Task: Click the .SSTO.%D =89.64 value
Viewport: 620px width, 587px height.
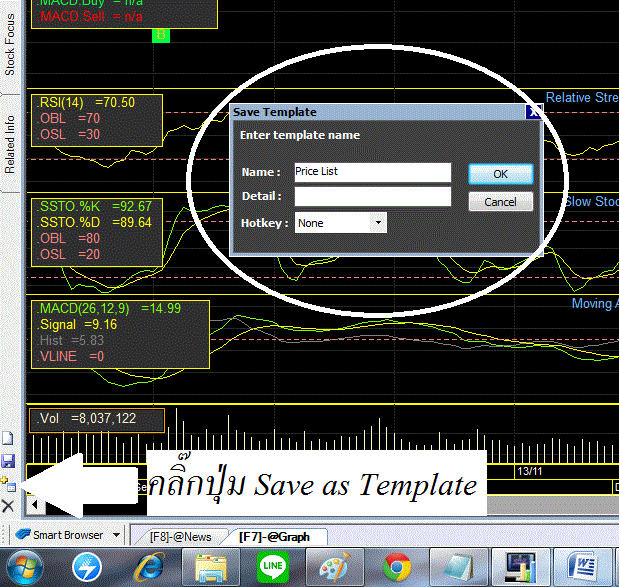Action: (x=95, y=223)
